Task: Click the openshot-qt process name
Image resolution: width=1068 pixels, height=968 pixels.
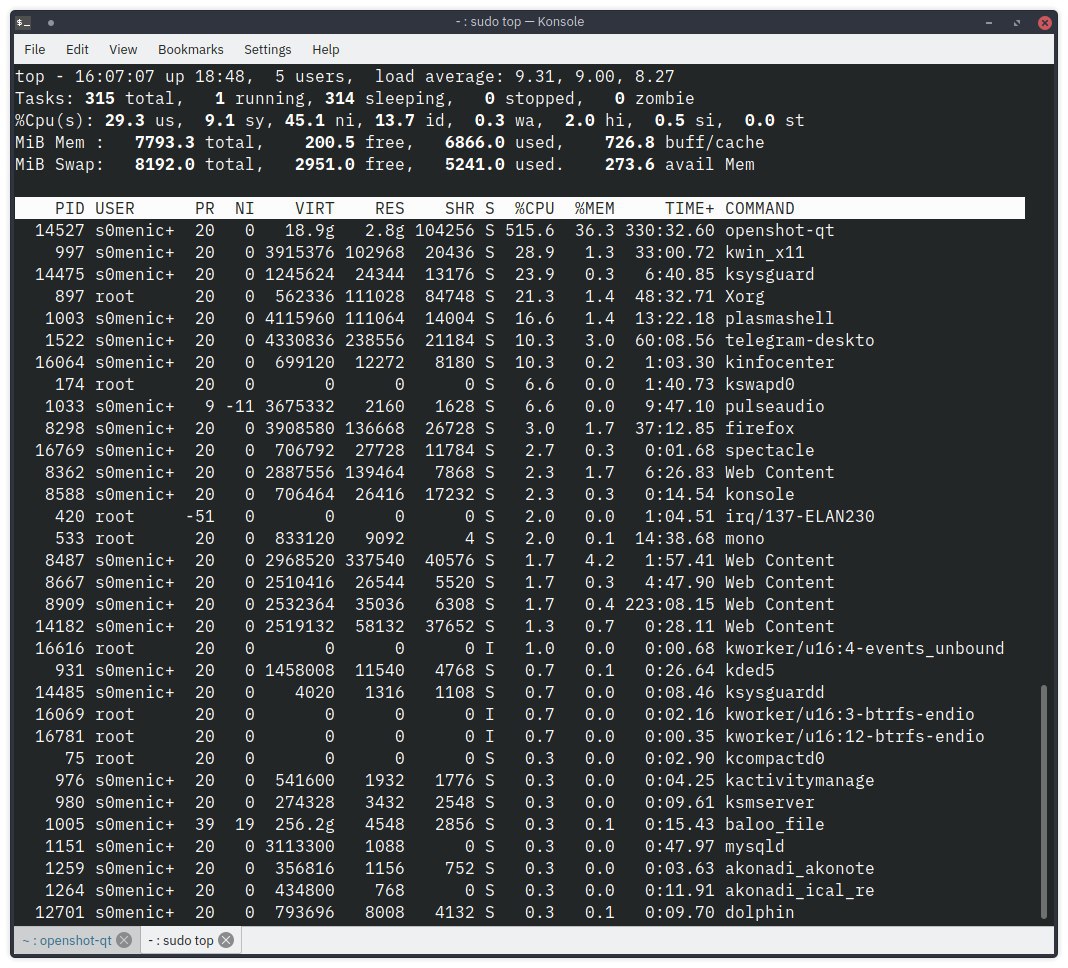Action: [779, 230]
